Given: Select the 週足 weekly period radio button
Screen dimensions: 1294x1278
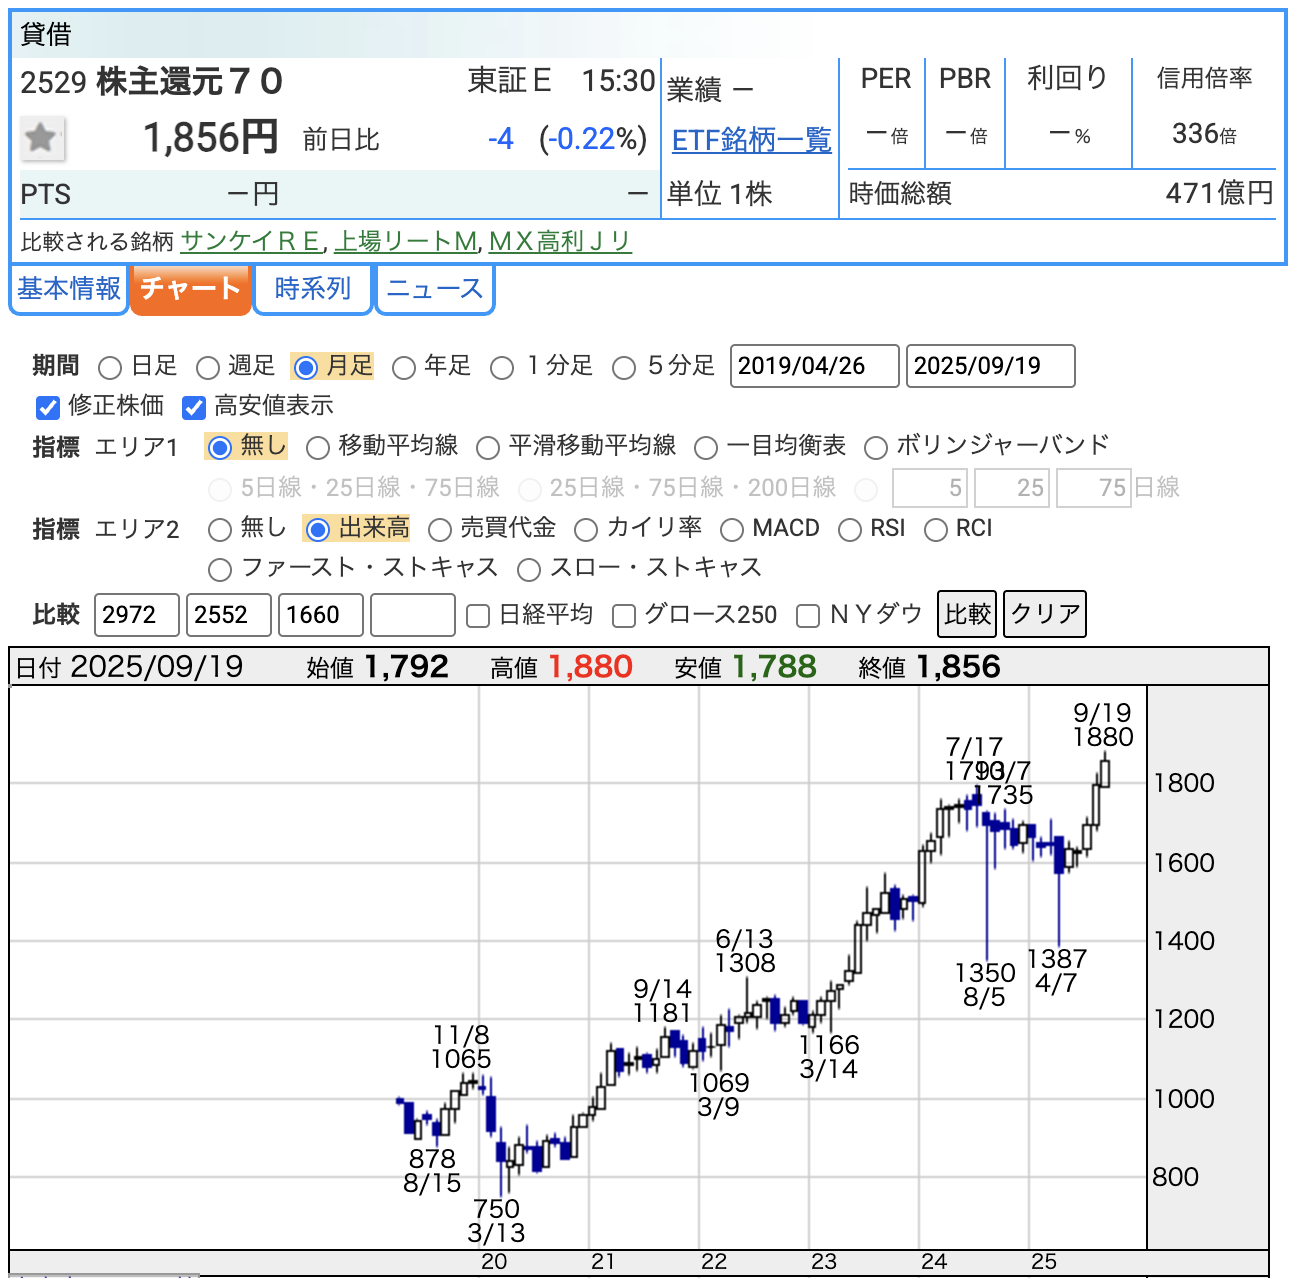Looking at the screenshot, I should 208,368.
